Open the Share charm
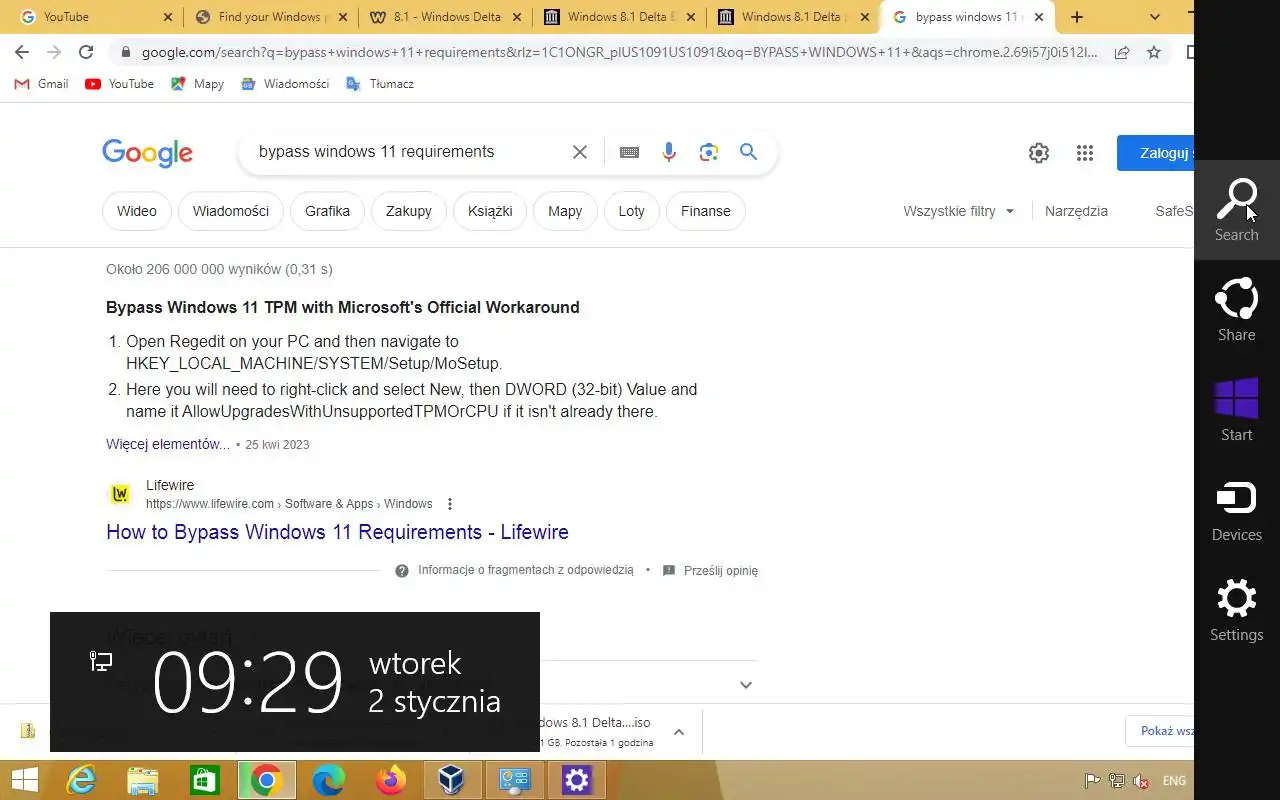 (1236, 310)
